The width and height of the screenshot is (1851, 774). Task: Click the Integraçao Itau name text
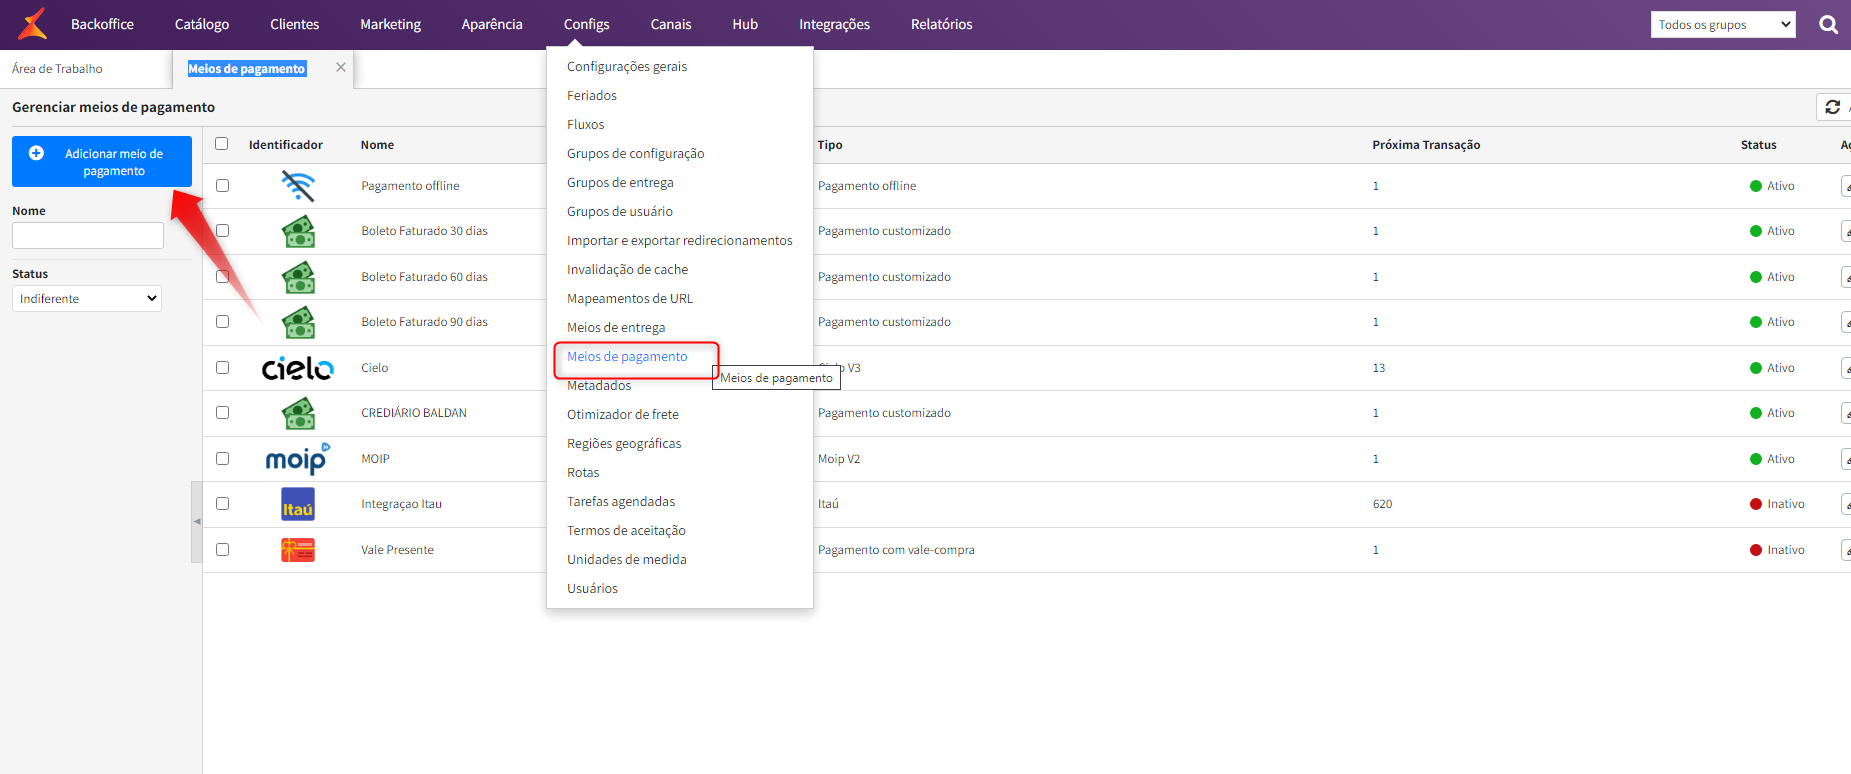click(x=402, y=504)
